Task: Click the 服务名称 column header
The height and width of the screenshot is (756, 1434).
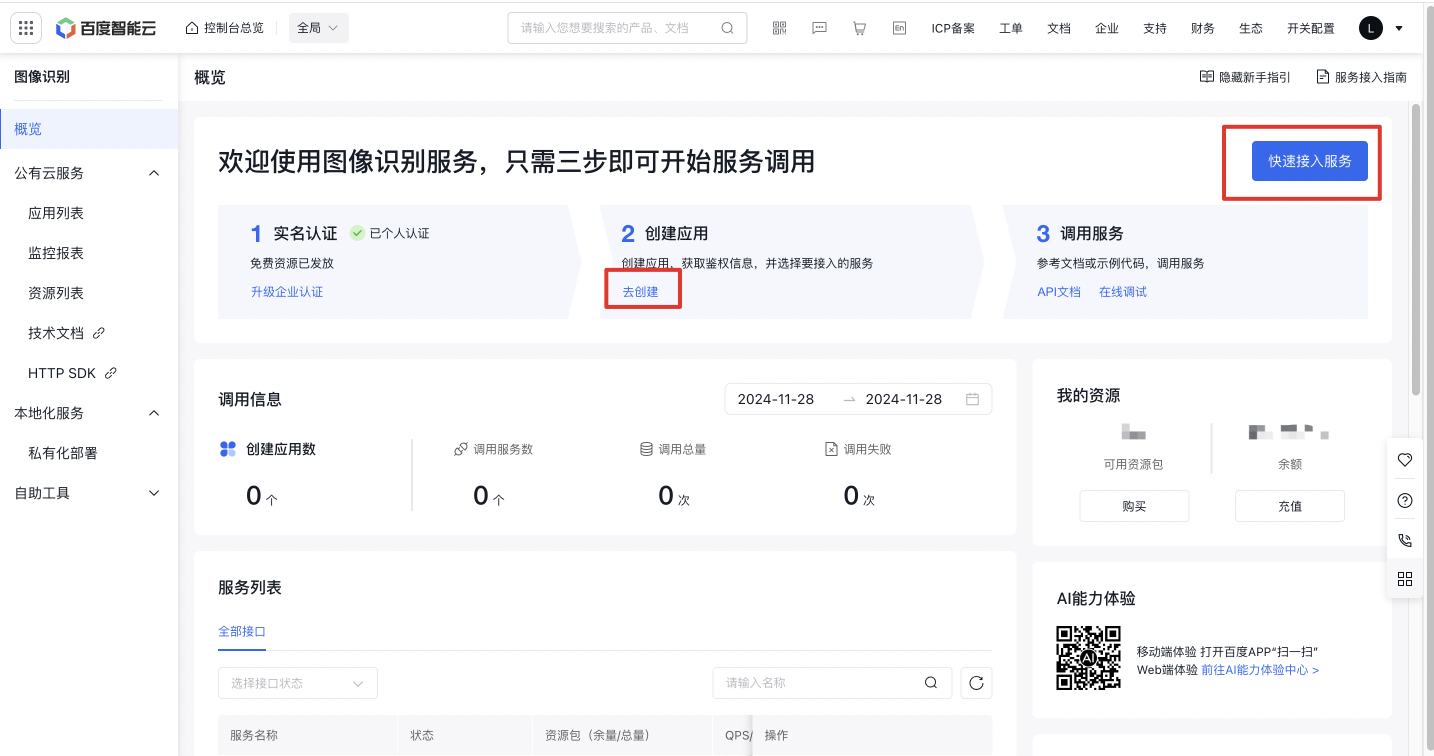Action: pyautogui.click(x=254, y=735)
